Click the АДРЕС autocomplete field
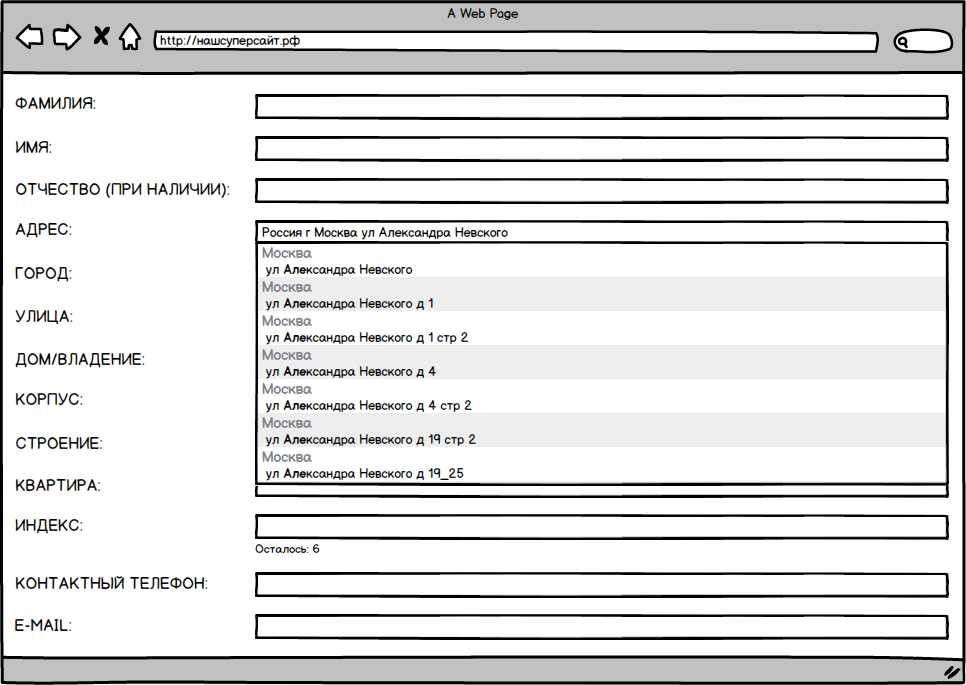966x685 pixels. pyautogui.click(x=601, y=232)
